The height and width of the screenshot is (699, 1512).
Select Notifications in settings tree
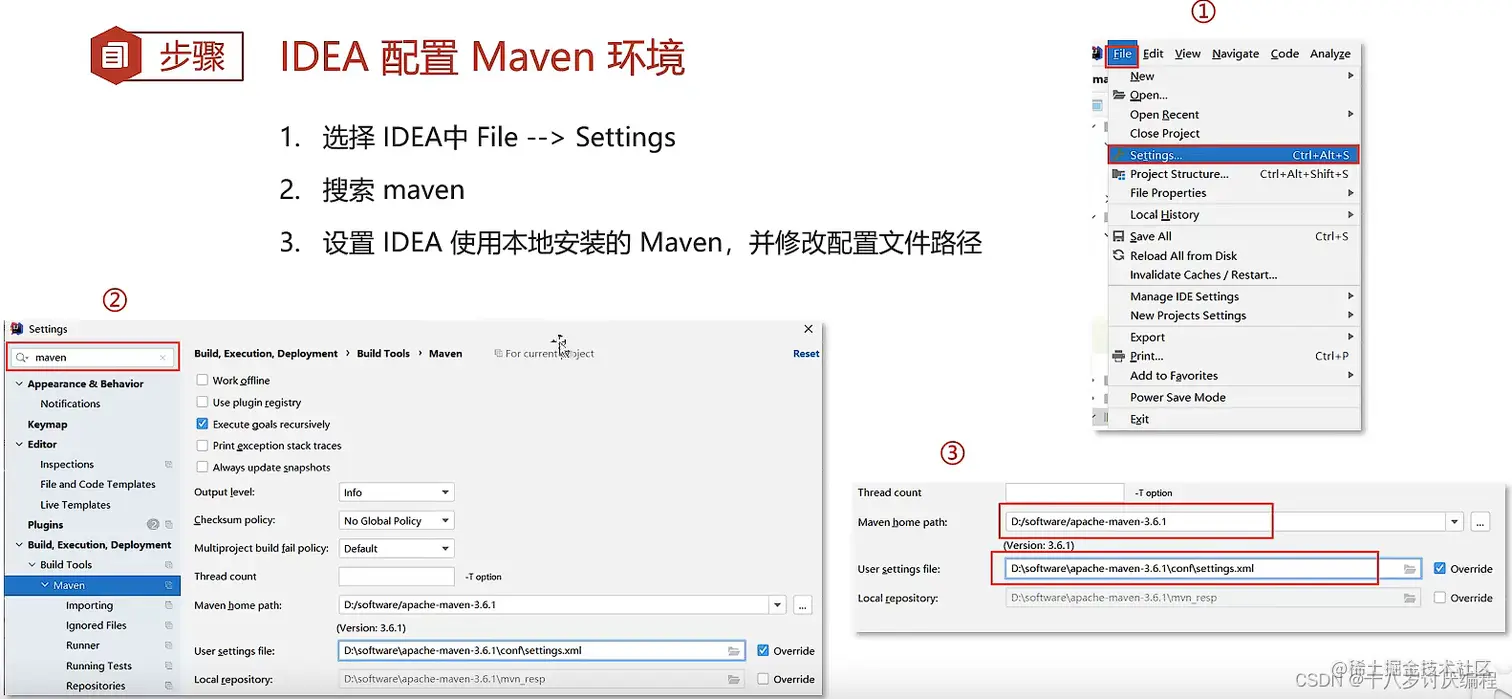tap(70, 404)
